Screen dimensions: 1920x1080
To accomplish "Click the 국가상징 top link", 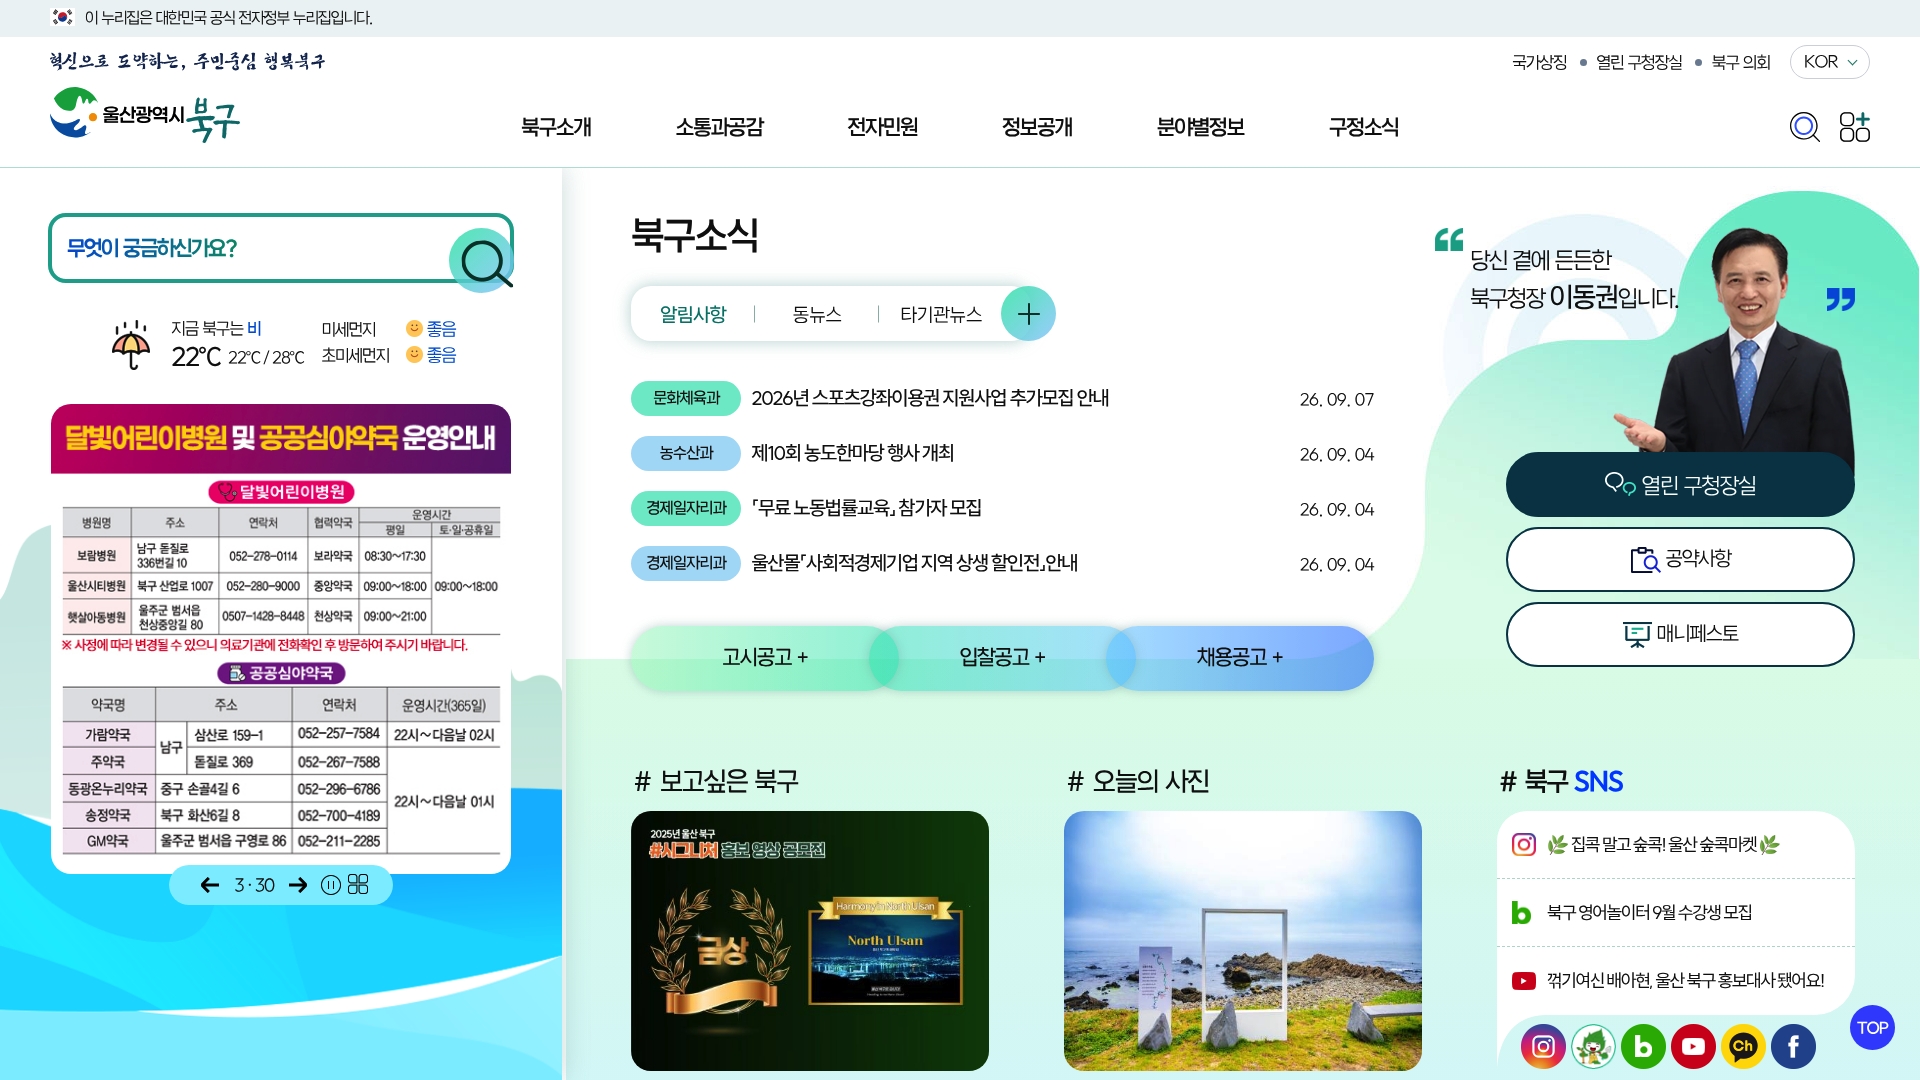I will (1539, 62).
